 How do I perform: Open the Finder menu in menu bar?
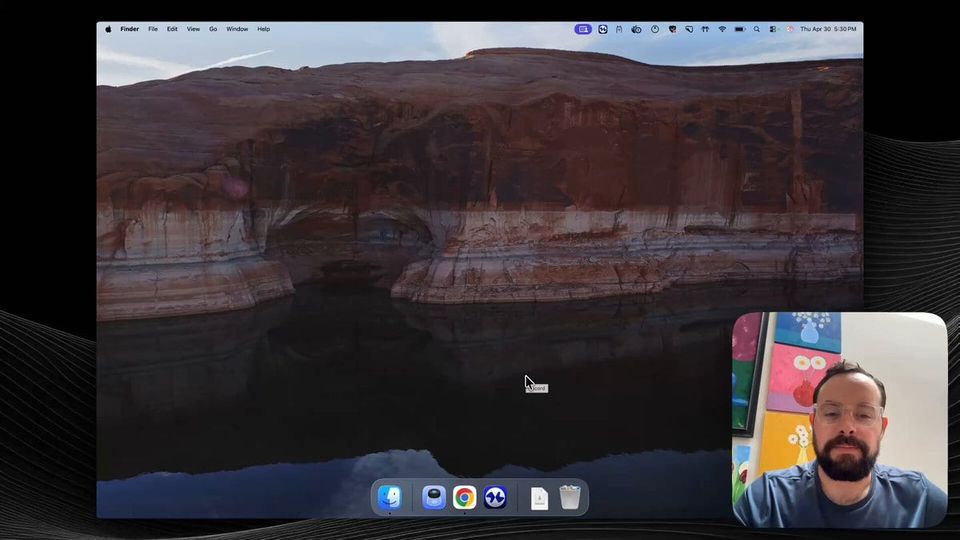click(x=129, y=29)
